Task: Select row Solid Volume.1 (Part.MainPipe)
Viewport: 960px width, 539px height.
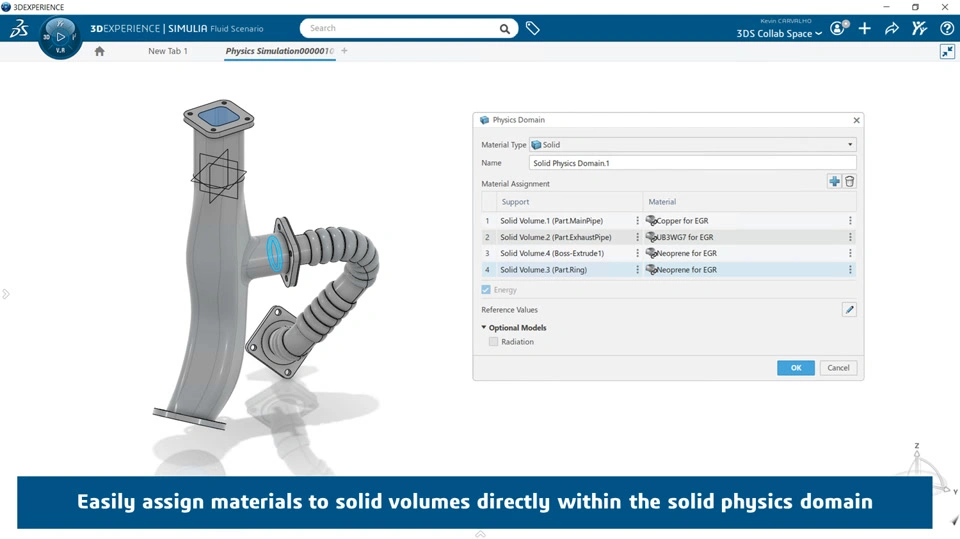Action: pyautogui.click(x=669, y=220)
